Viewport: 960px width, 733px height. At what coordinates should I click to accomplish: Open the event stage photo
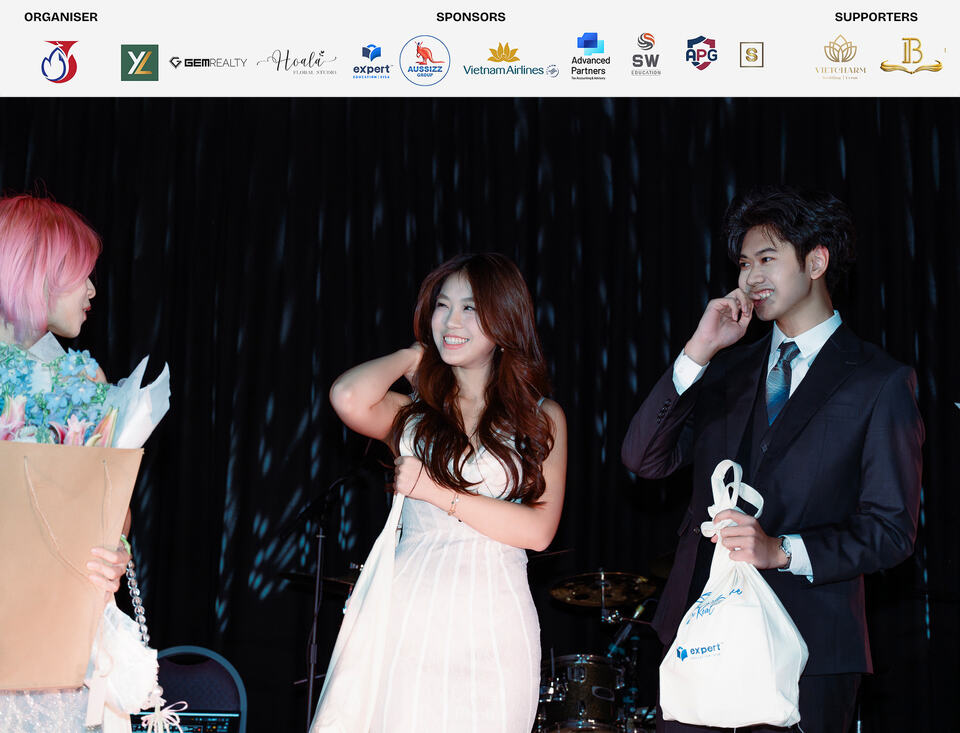tap(480, 415)
